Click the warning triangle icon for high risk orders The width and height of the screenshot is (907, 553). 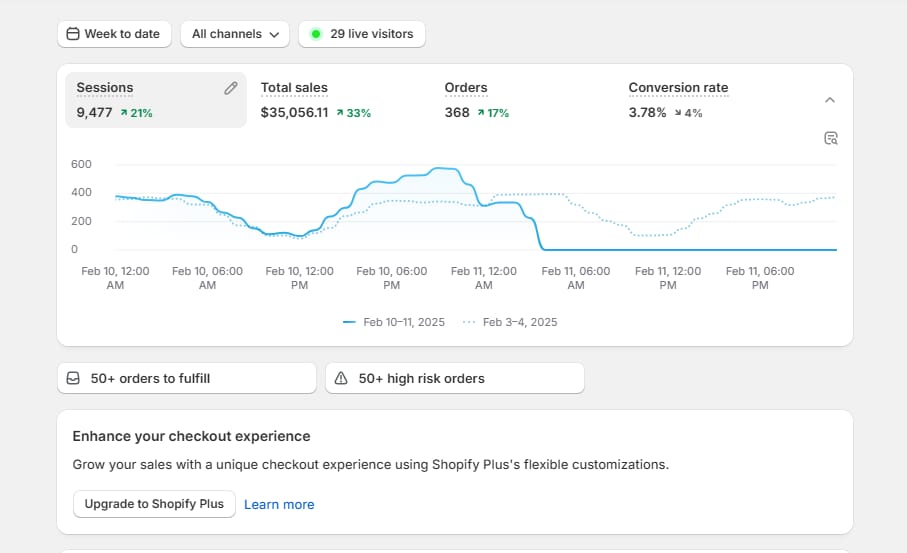click(x=341, y=379)
